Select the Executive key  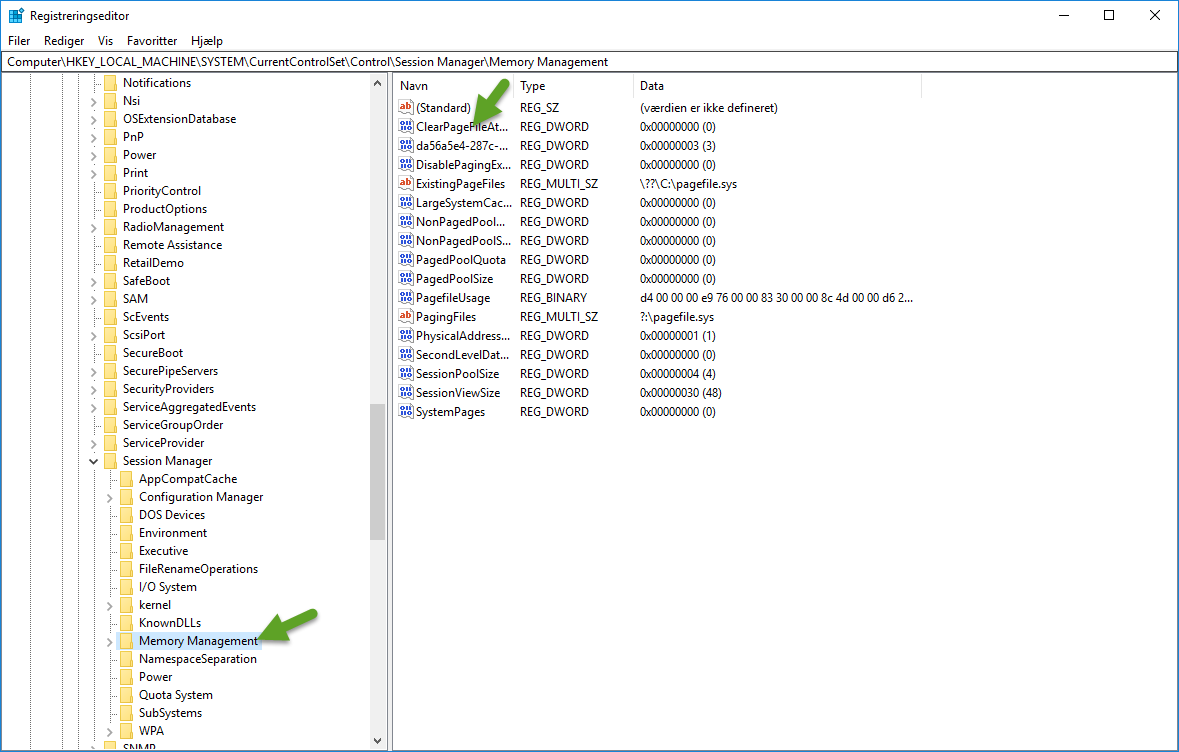pyautogui.click(x=164, y=550)
